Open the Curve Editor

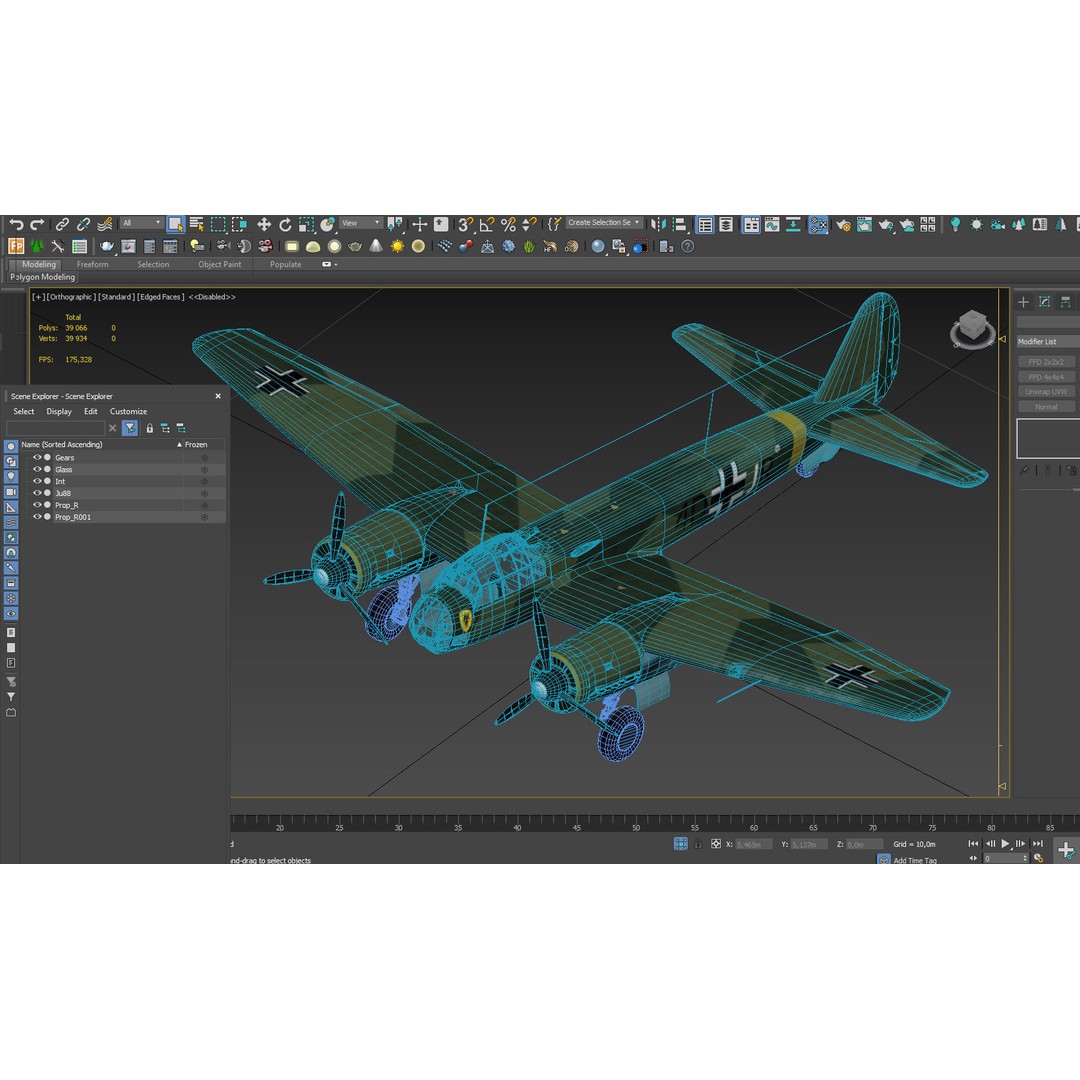[772, 224]
